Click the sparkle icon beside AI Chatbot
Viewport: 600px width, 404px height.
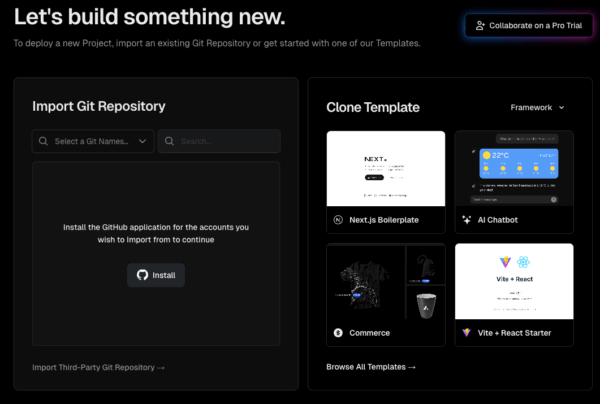(x=466, y=220)
